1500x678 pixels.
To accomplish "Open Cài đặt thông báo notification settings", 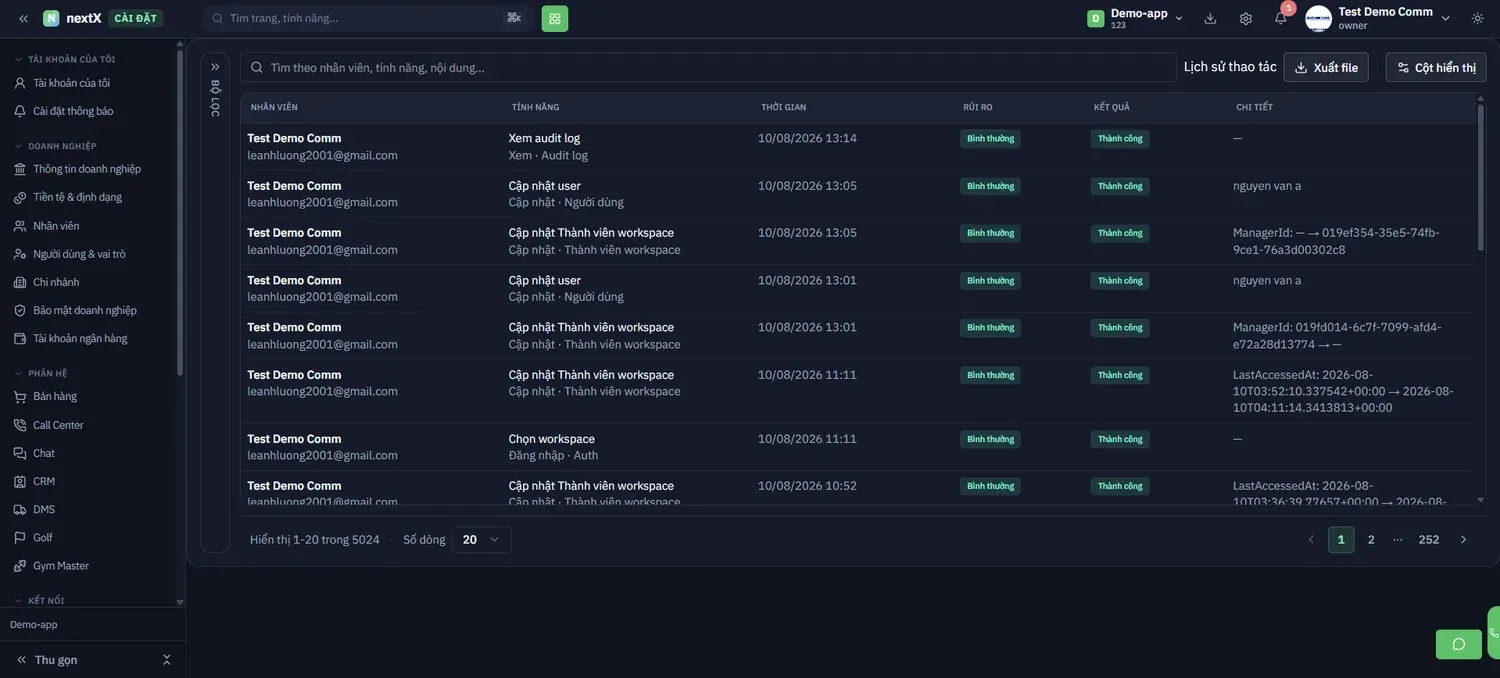I will [73, 111].
